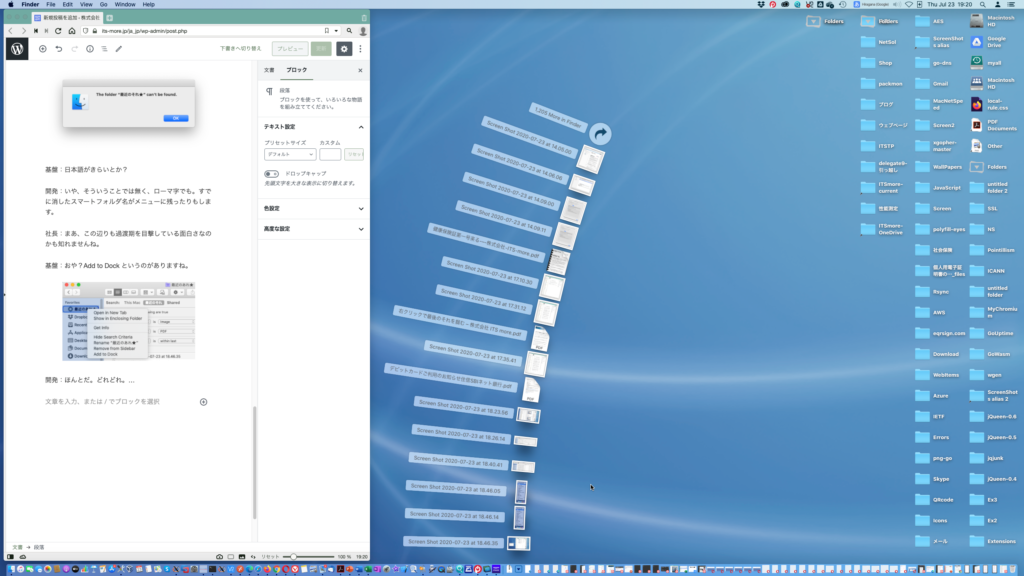Open the プリセットサイズ dropdown set to デフォルト
Screen dimensions: 1024x576
[x=290, y=154]
